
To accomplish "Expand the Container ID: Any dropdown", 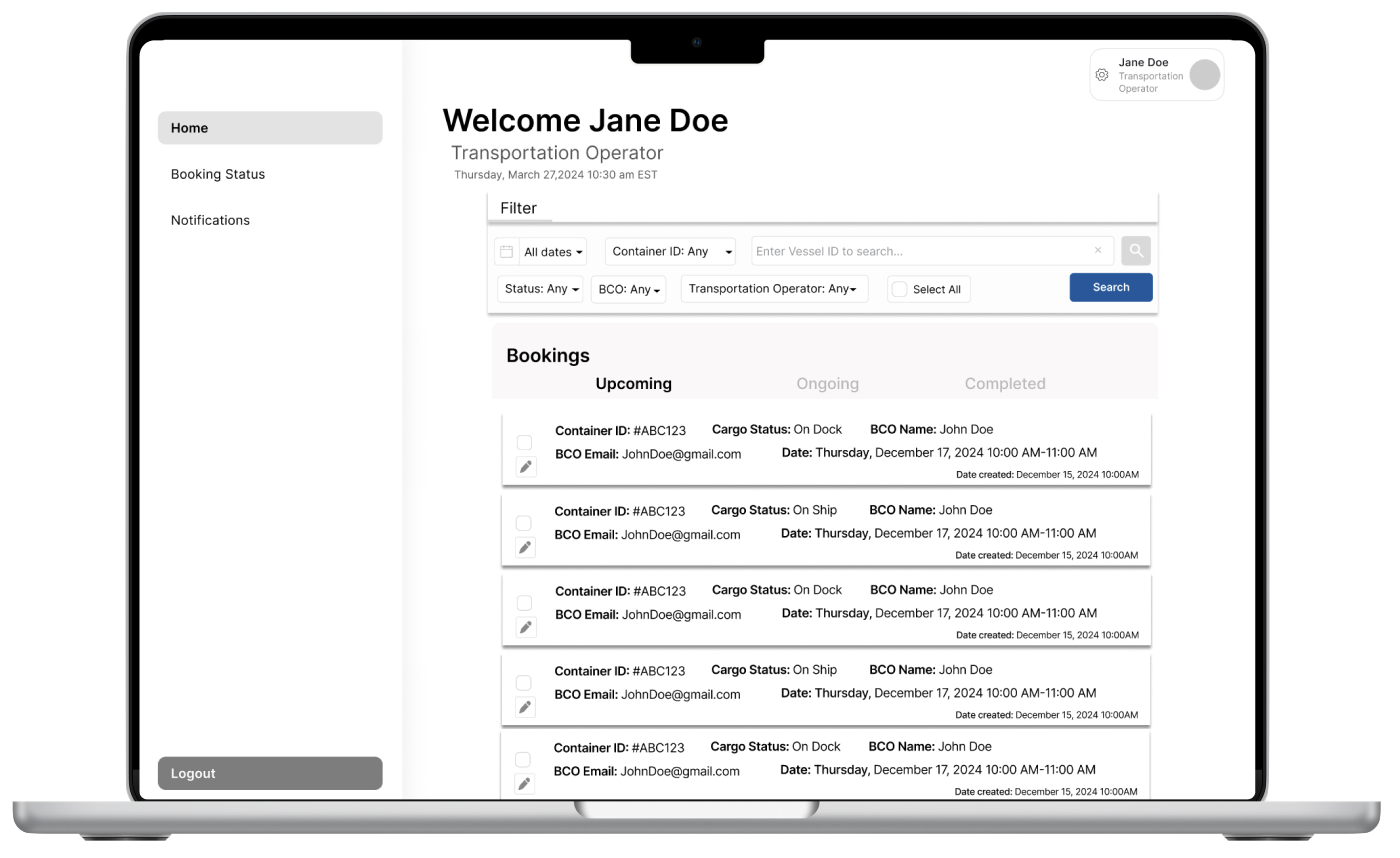I will [x=670, y=252].
